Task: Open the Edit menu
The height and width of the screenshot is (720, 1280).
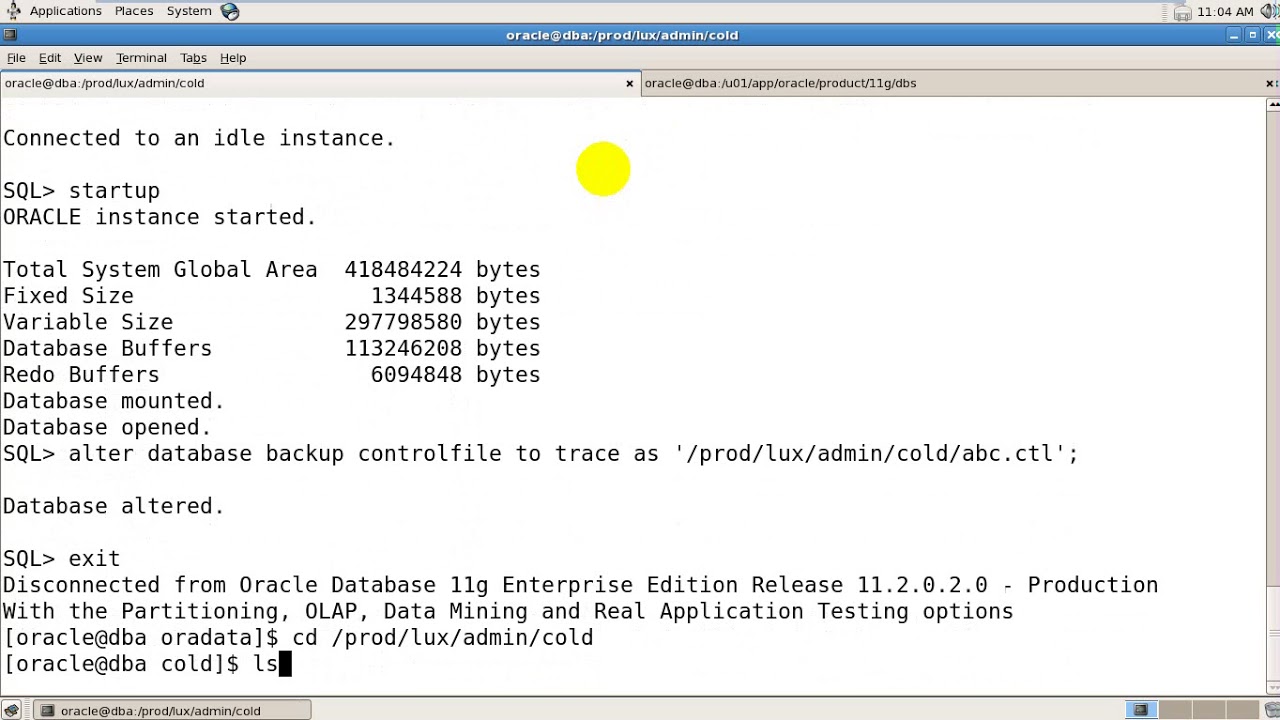Action: (50, 58)
